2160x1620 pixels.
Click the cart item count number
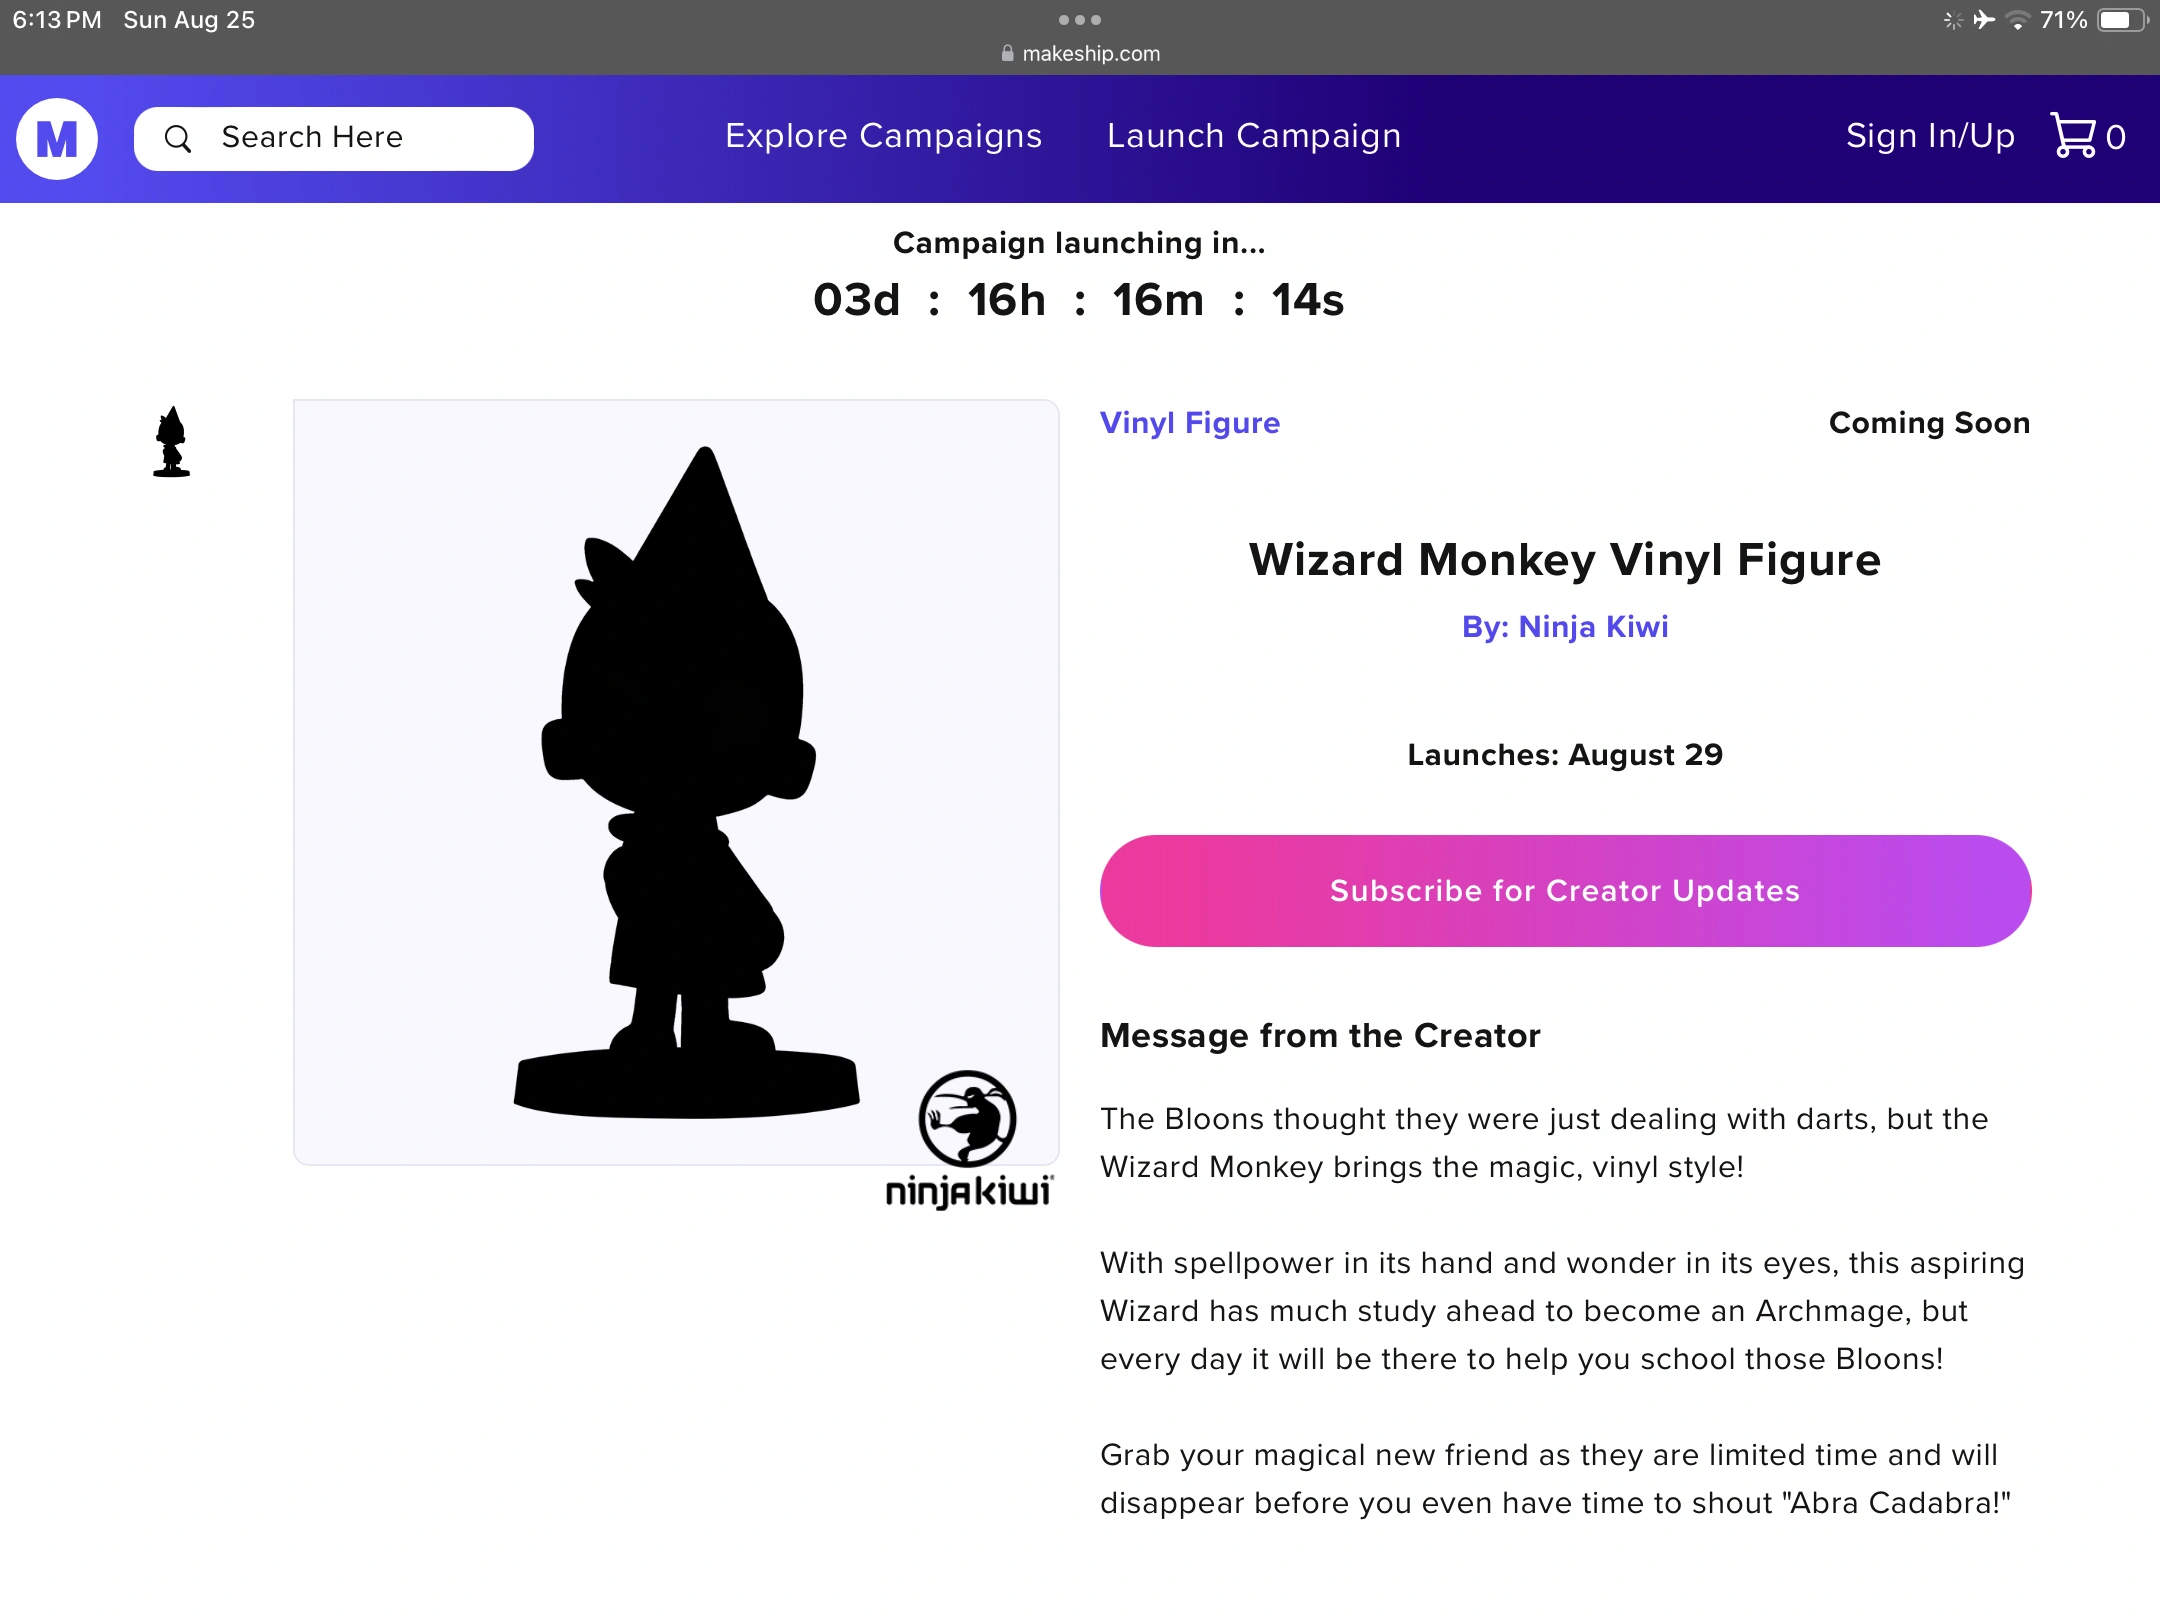[x=2116, y=138]
